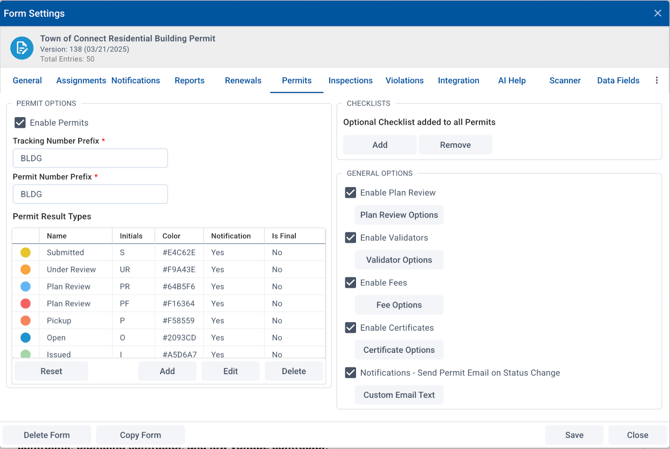Open the Data Fields tab
The height and width of the screenshot is (449, 670).
pos(618,81)
